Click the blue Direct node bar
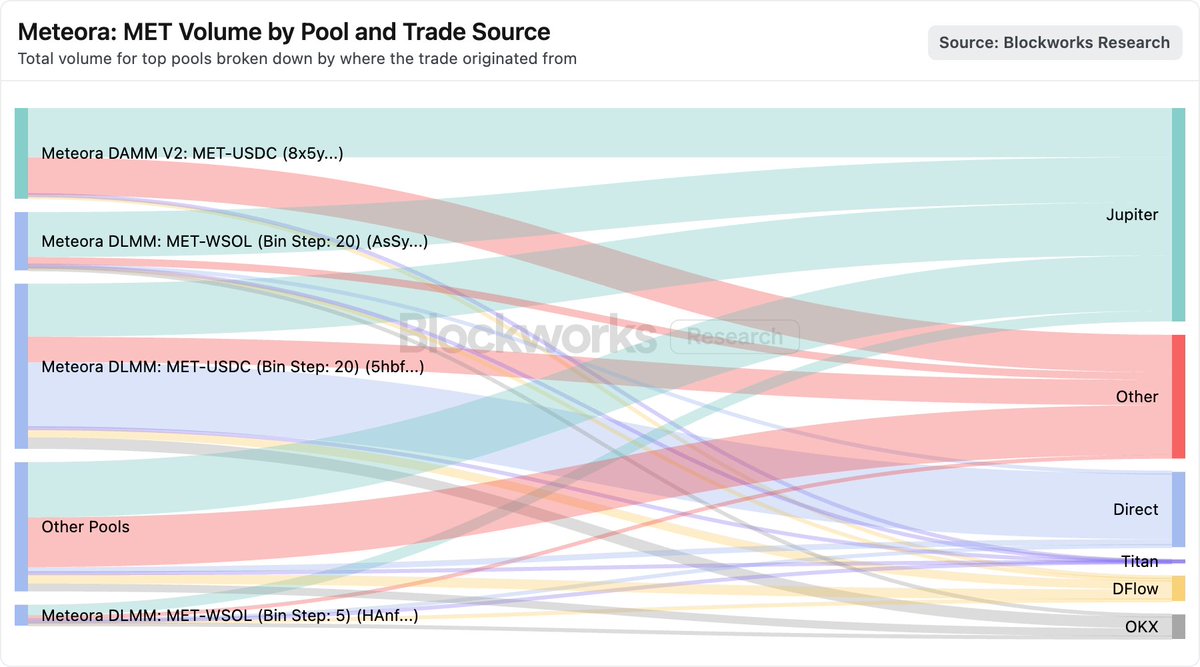Image resolution: width=1200 pixels, height=667 pixels. pyautogui.click(x=1178, y=509)
